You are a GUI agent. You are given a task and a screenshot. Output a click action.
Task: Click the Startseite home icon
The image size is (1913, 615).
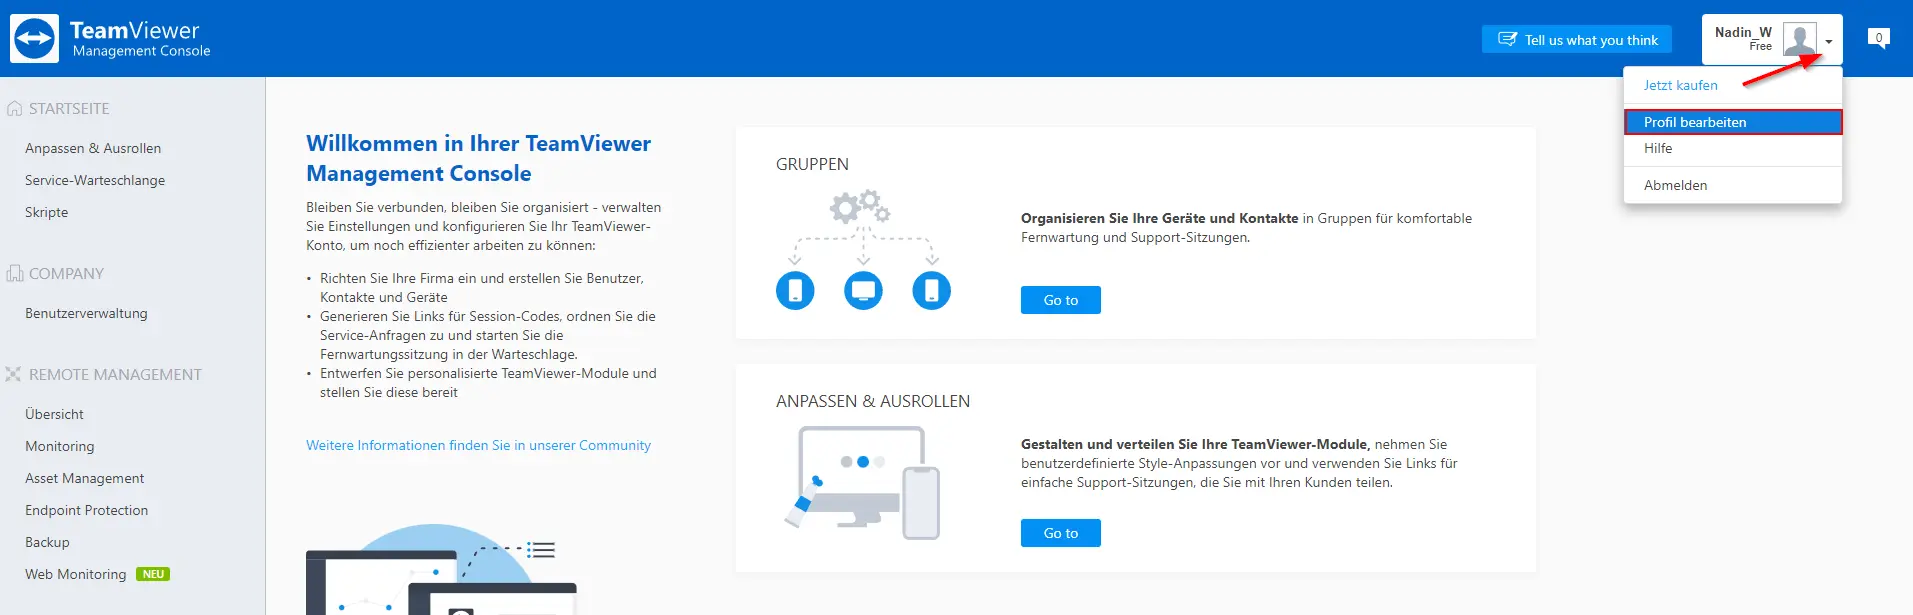point(14,108)
